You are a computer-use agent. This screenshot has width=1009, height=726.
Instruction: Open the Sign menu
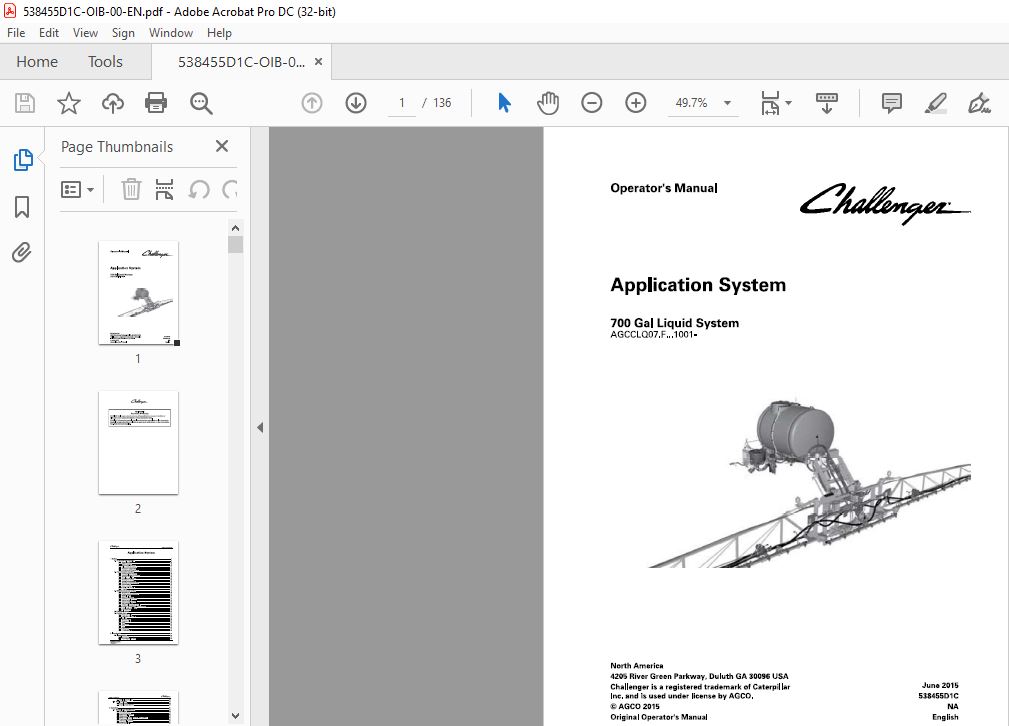[123, 33]
